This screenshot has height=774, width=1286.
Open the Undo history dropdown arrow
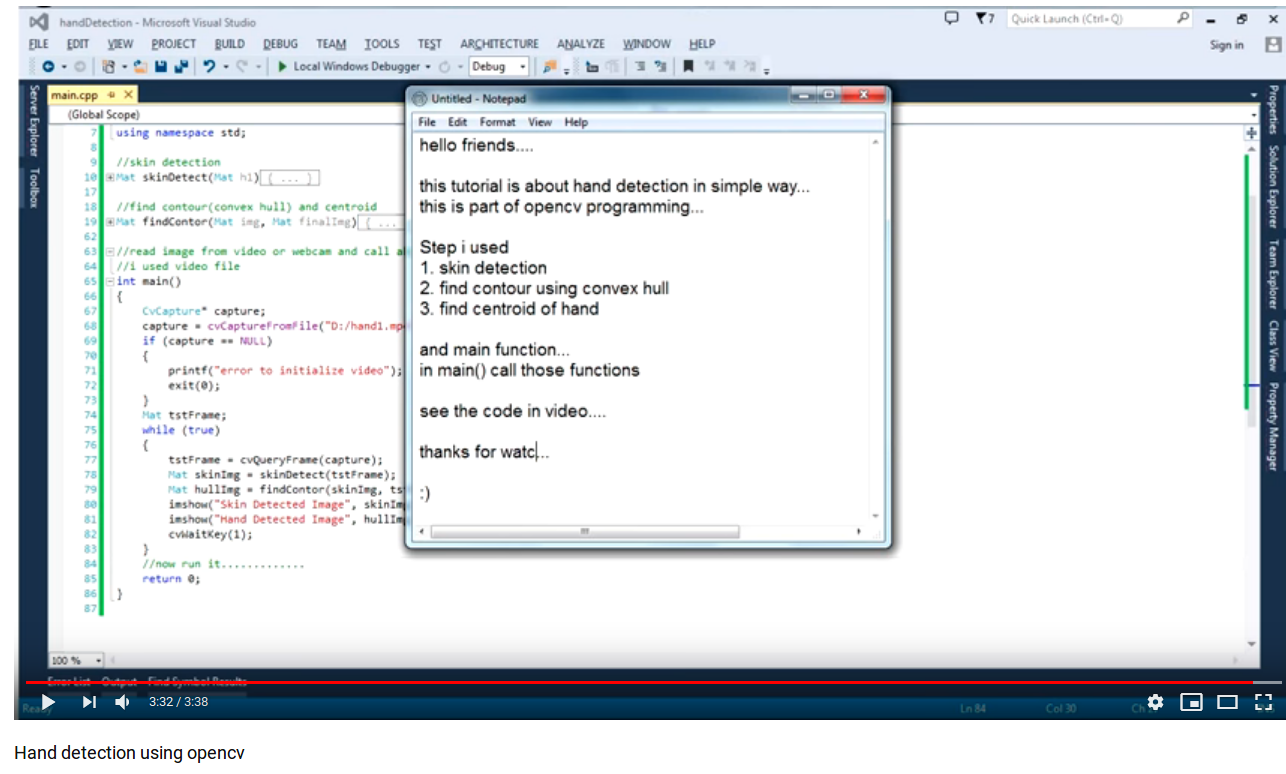224,67
